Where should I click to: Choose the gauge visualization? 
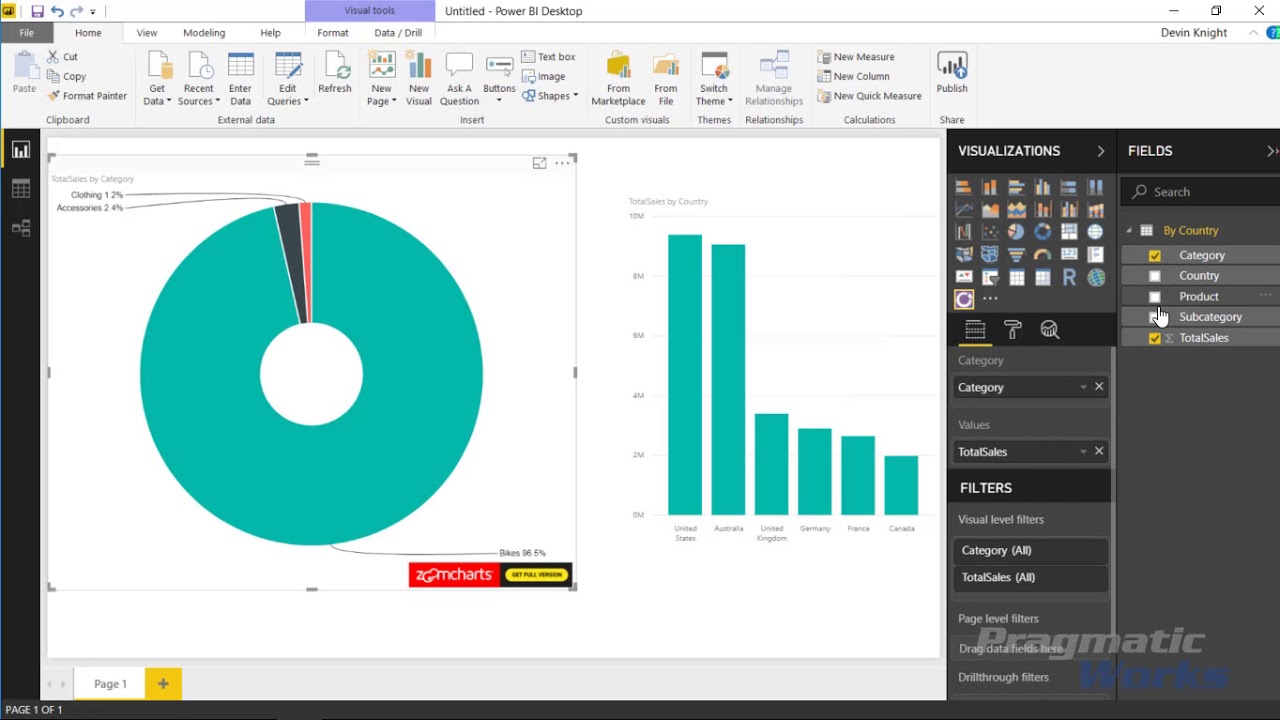pos(1042,254)
